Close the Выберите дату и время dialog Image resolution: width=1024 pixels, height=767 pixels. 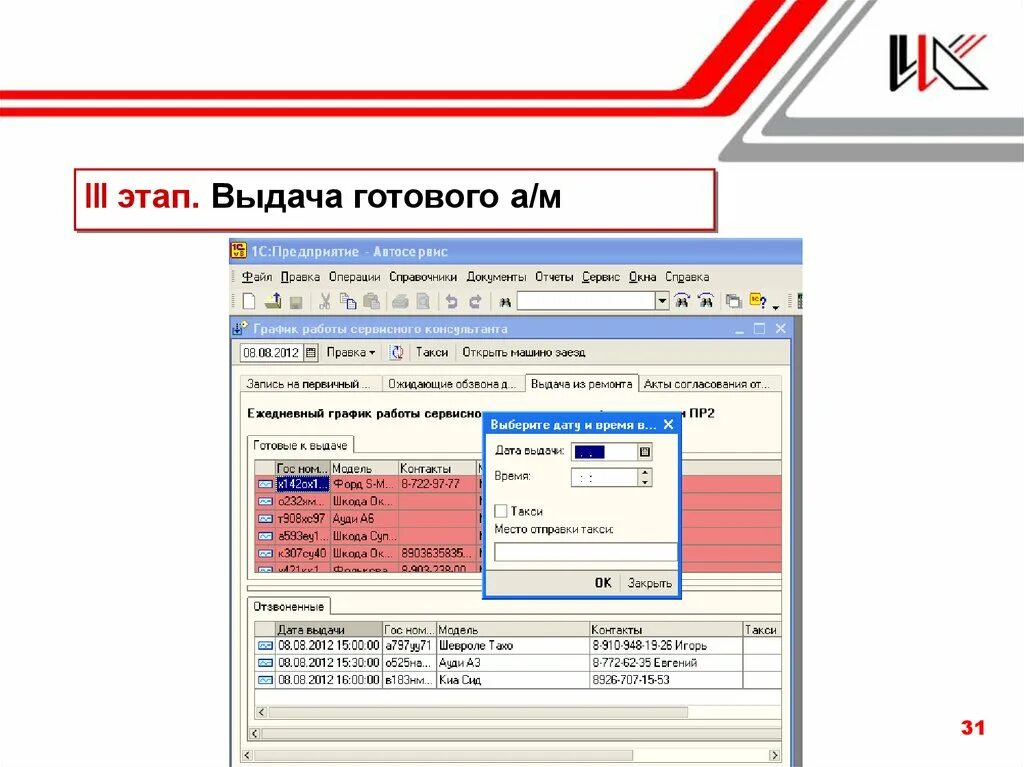coord(668,425)
